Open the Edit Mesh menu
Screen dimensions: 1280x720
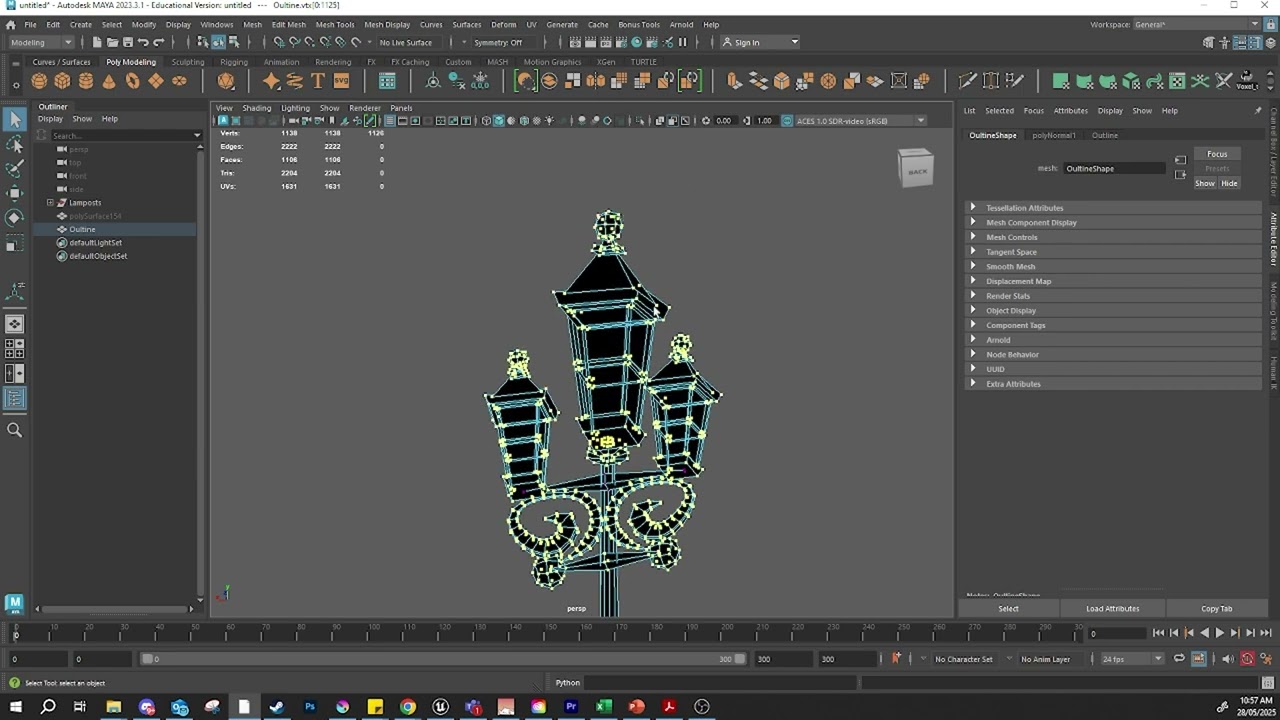(x=289, y=24)
